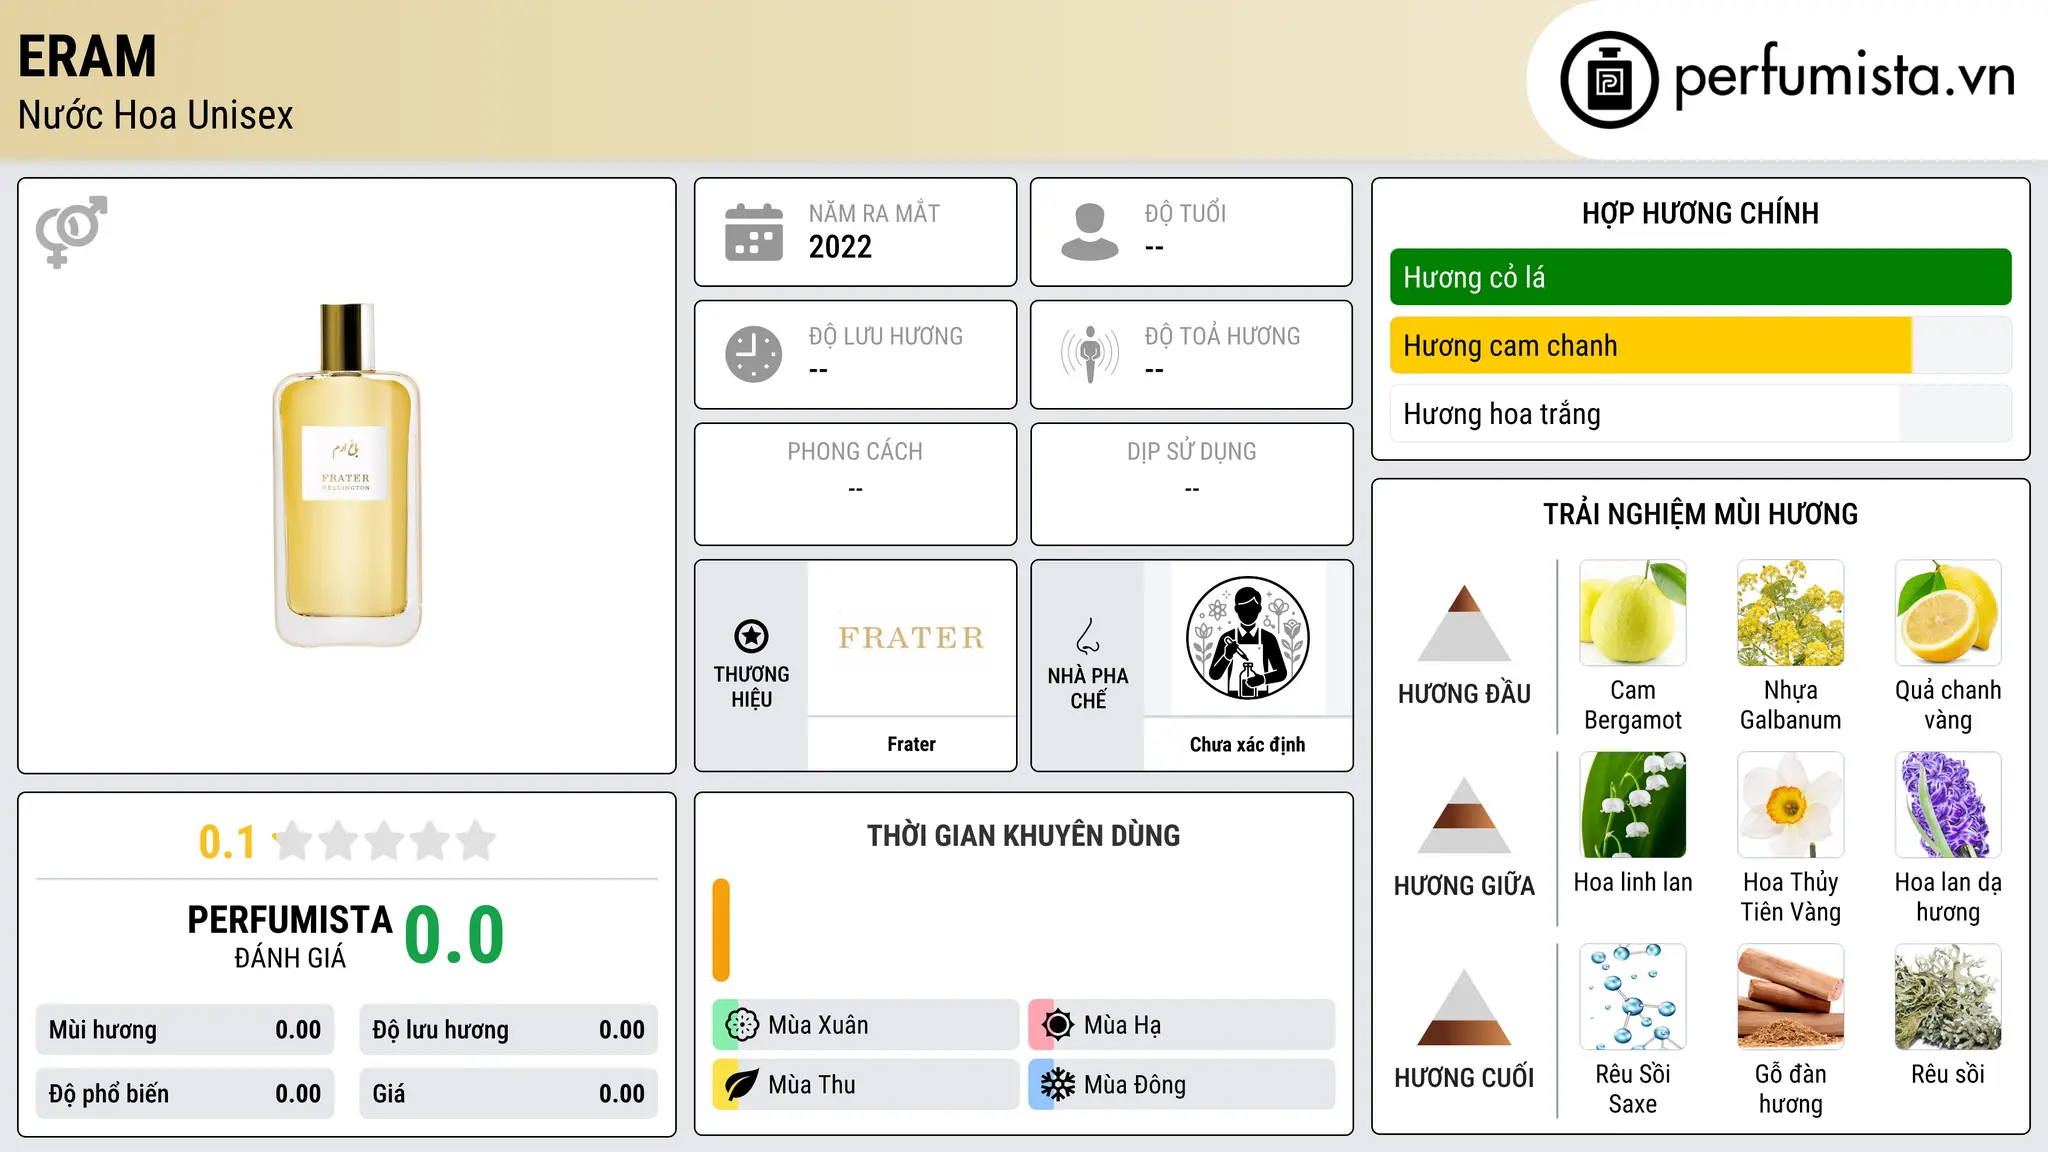Select the Hương cam chanh accord bar

(1700, 346)
